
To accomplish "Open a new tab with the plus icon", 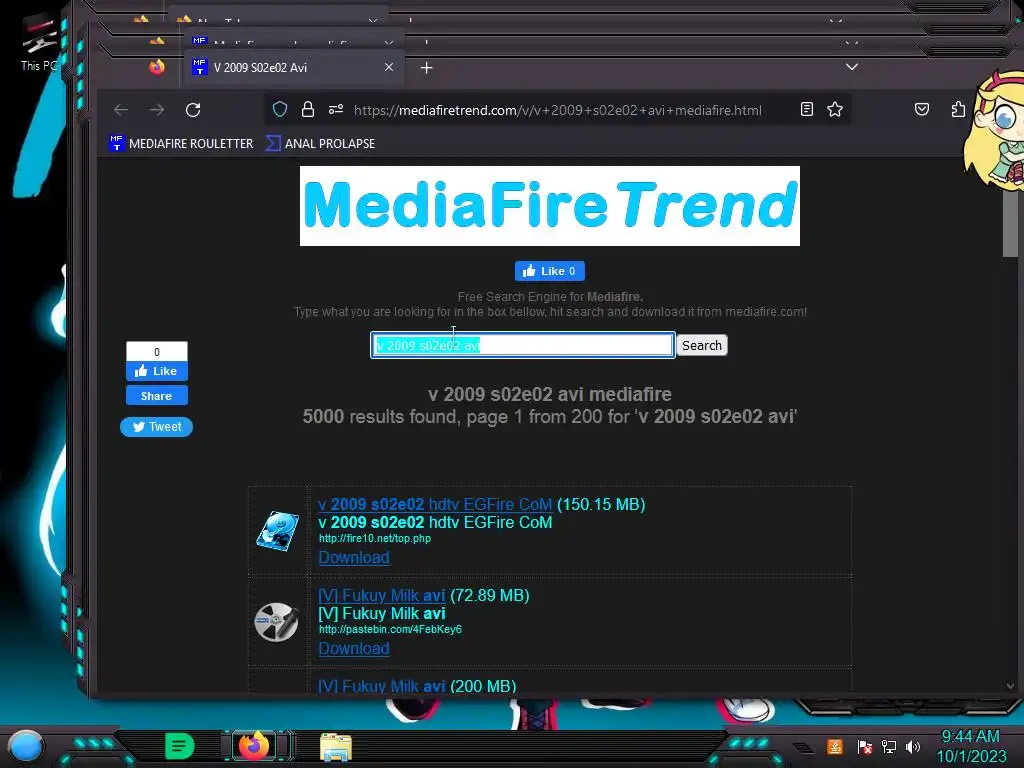I will coord(426,67).
